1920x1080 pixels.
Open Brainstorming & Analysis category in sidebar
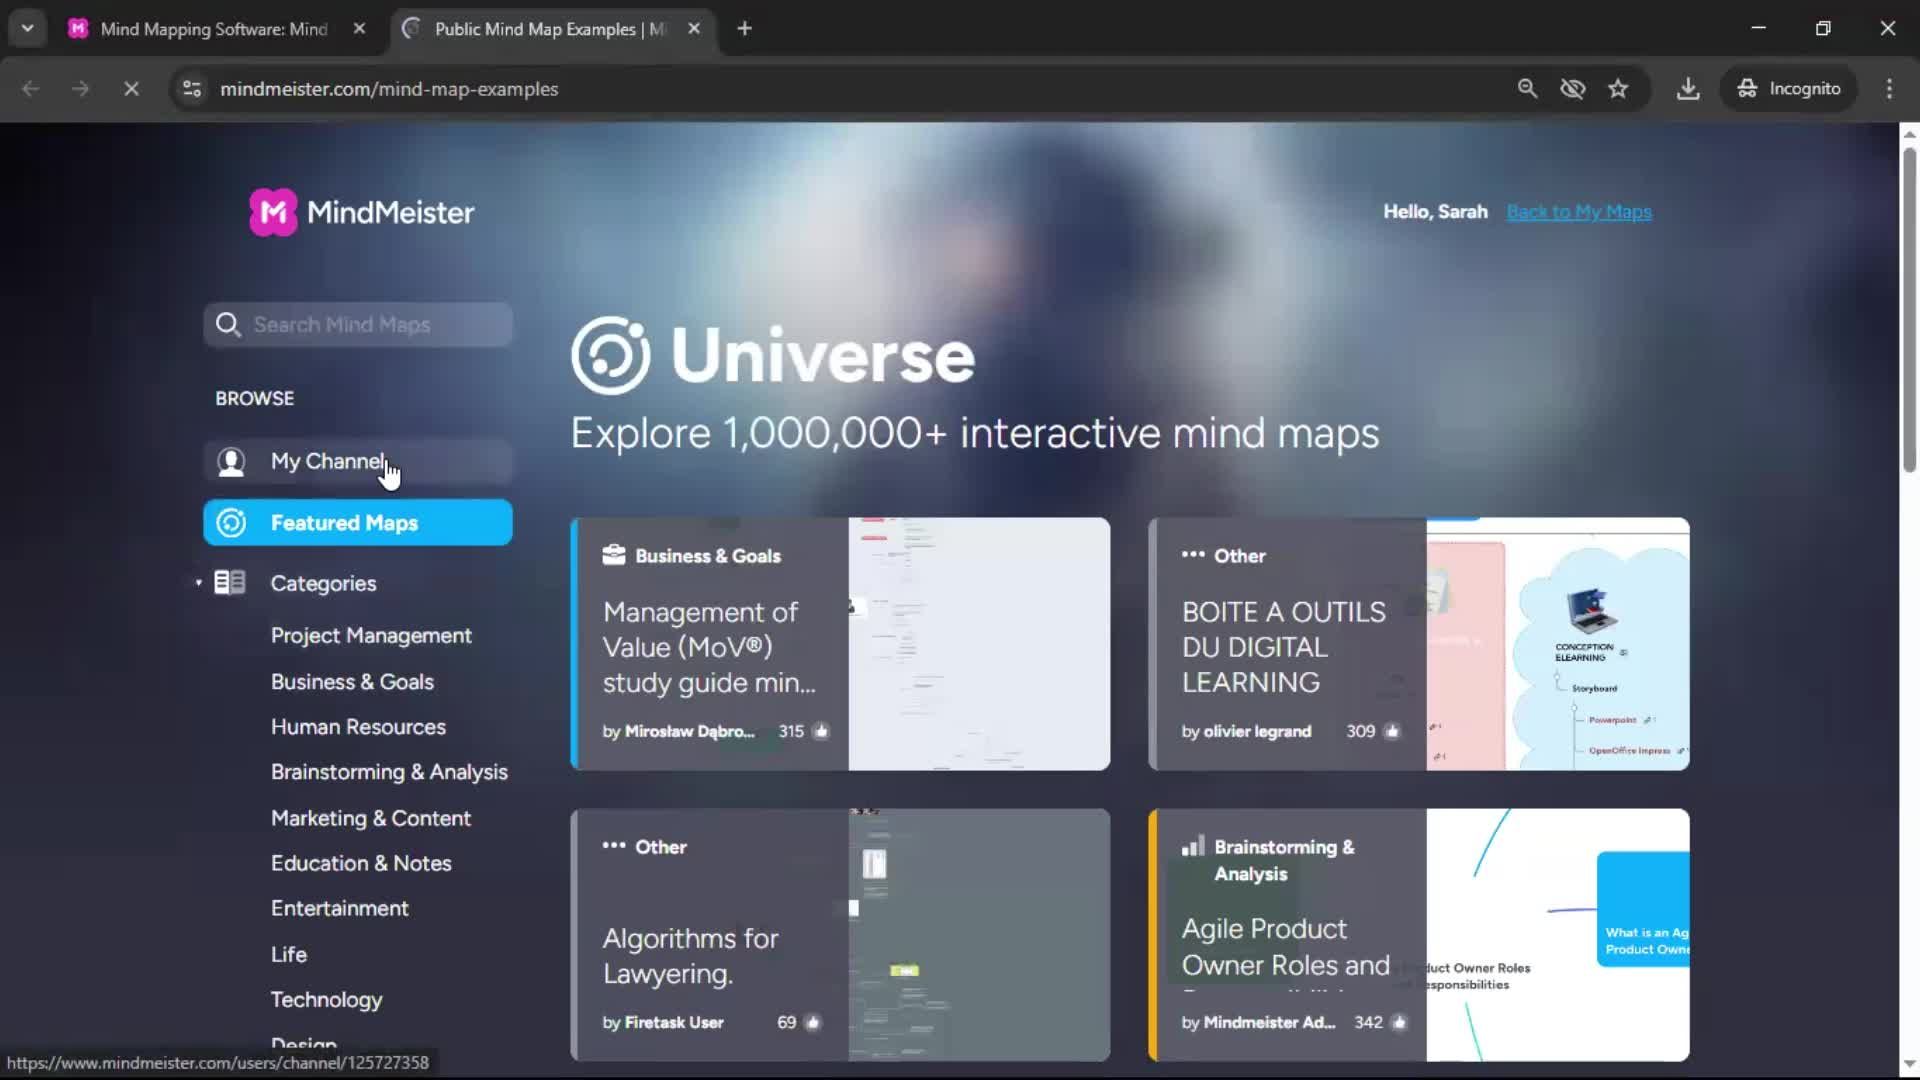[x=389, y=772]
